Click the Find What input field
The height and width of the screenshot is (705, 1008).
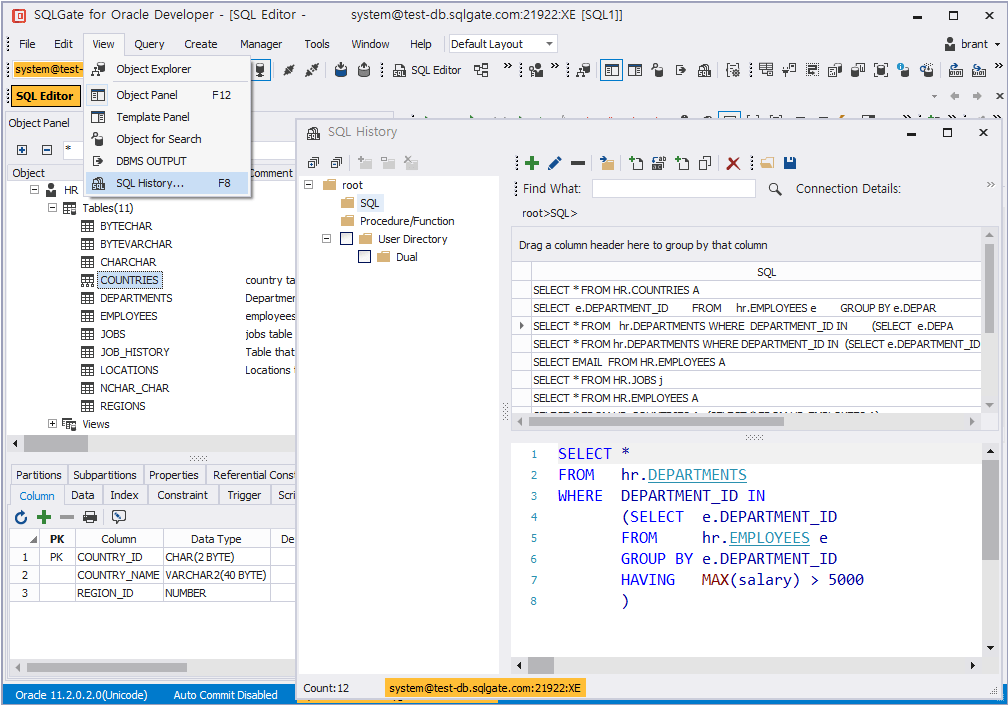[673, 189]
